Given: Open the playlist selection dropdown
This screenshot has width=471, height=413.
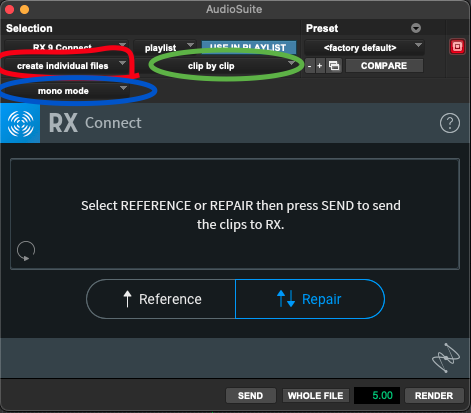Looking at the screenshot, I should pyautogui.click(x=165, y=48).
